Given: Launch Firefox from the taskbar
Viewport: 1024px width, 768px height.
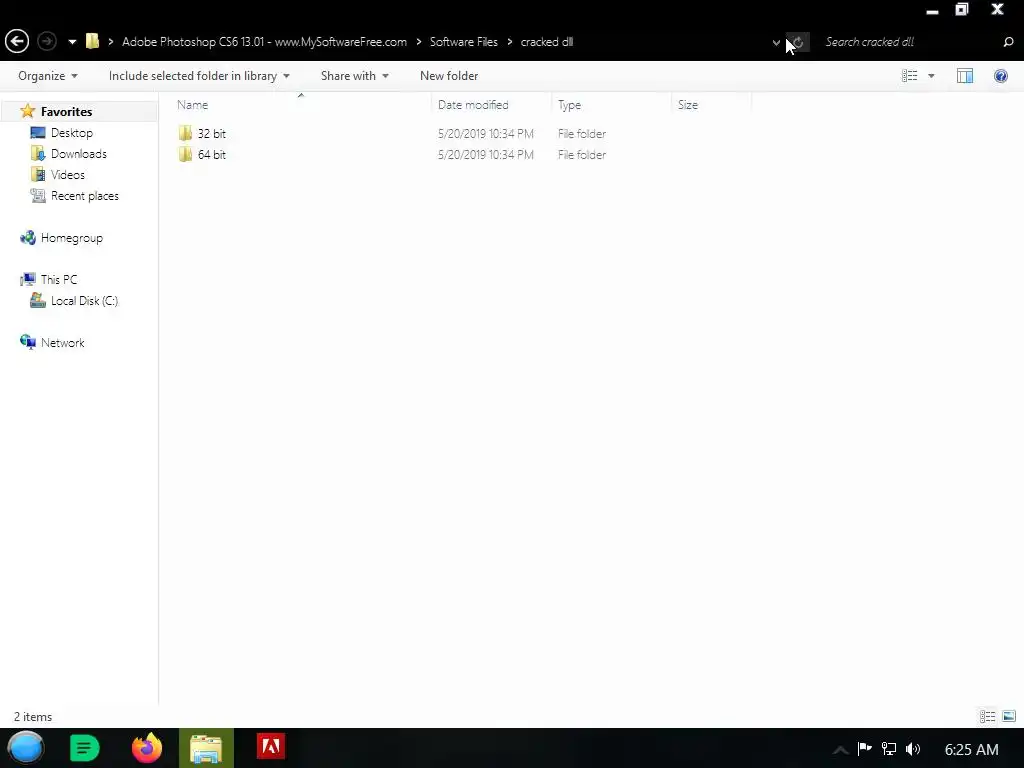Looking at the screenshot, I should click(x=147, y=748).
